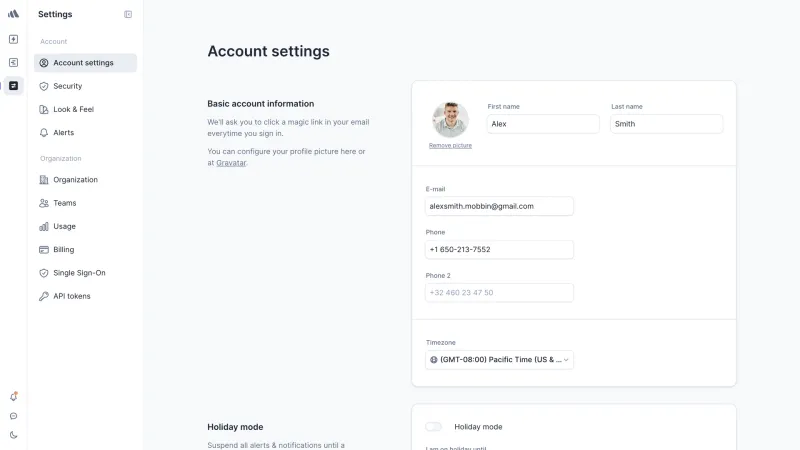Click the profile picture thumbnail
This screenshot has width=800, height=450.
tap(450, 119)
